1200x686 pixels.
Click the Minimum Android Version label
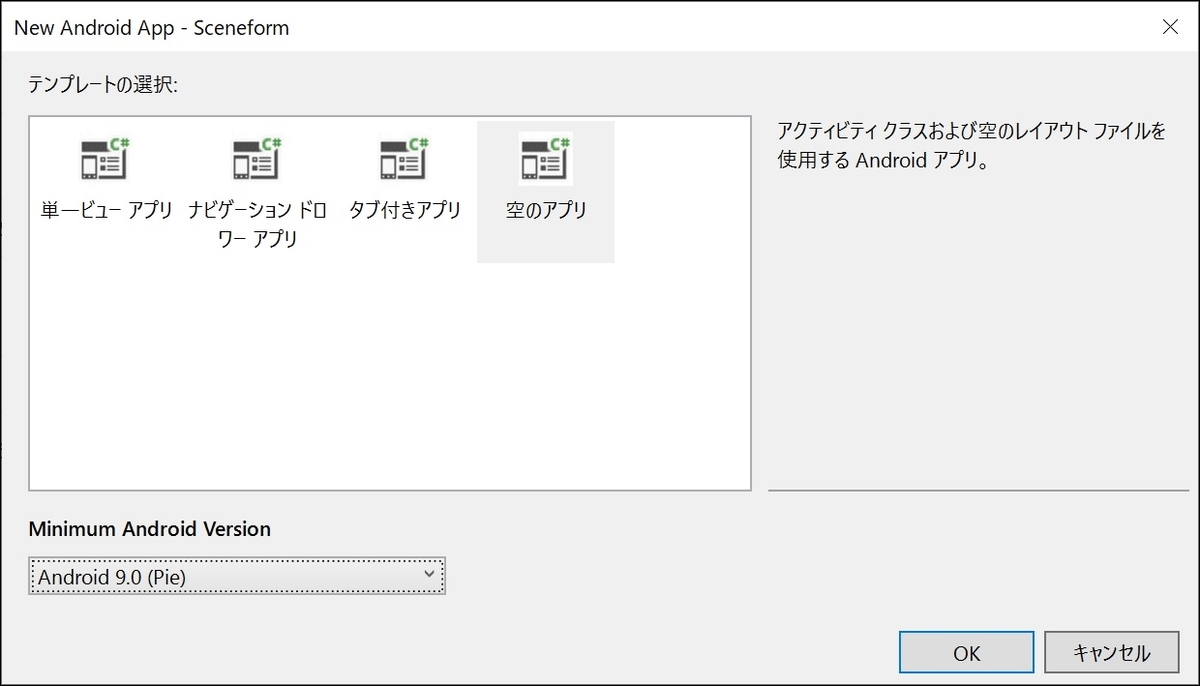coord(149,529)
